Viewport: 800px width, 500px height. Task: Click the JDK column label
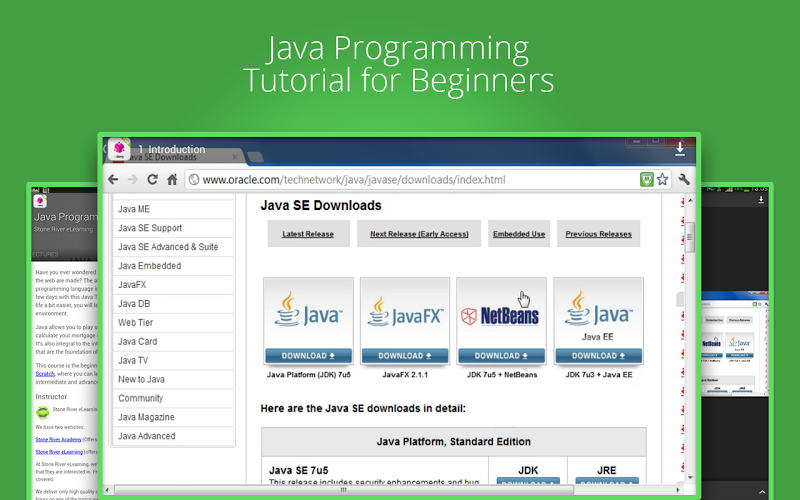click(528, 470)
